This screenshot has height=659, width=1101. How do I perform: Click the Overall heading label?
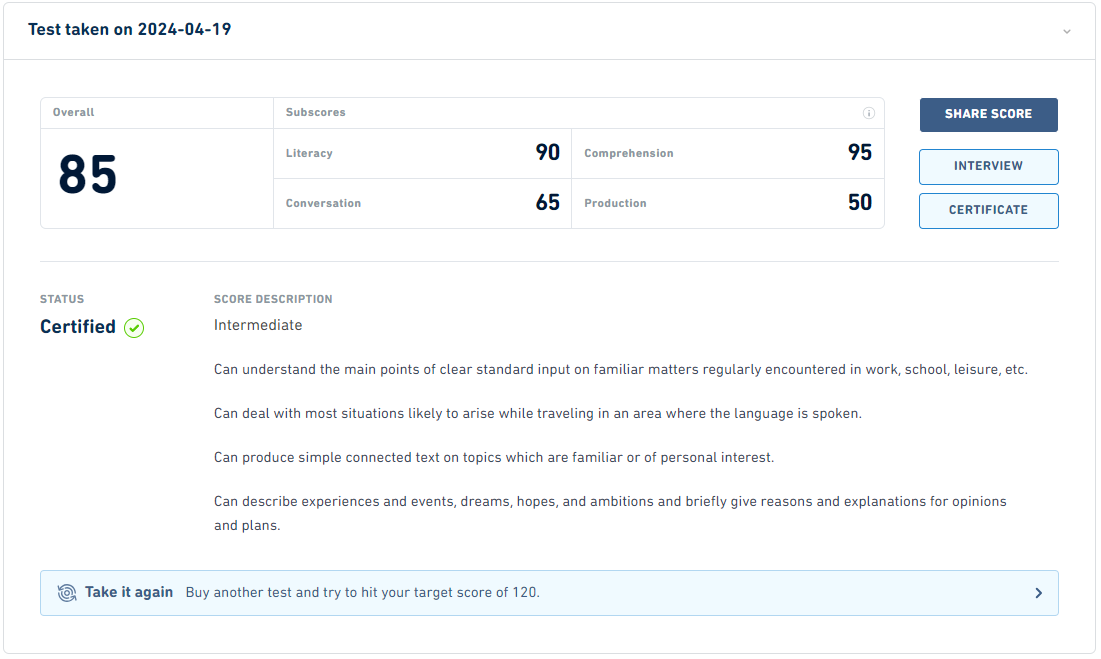(74, 112)
